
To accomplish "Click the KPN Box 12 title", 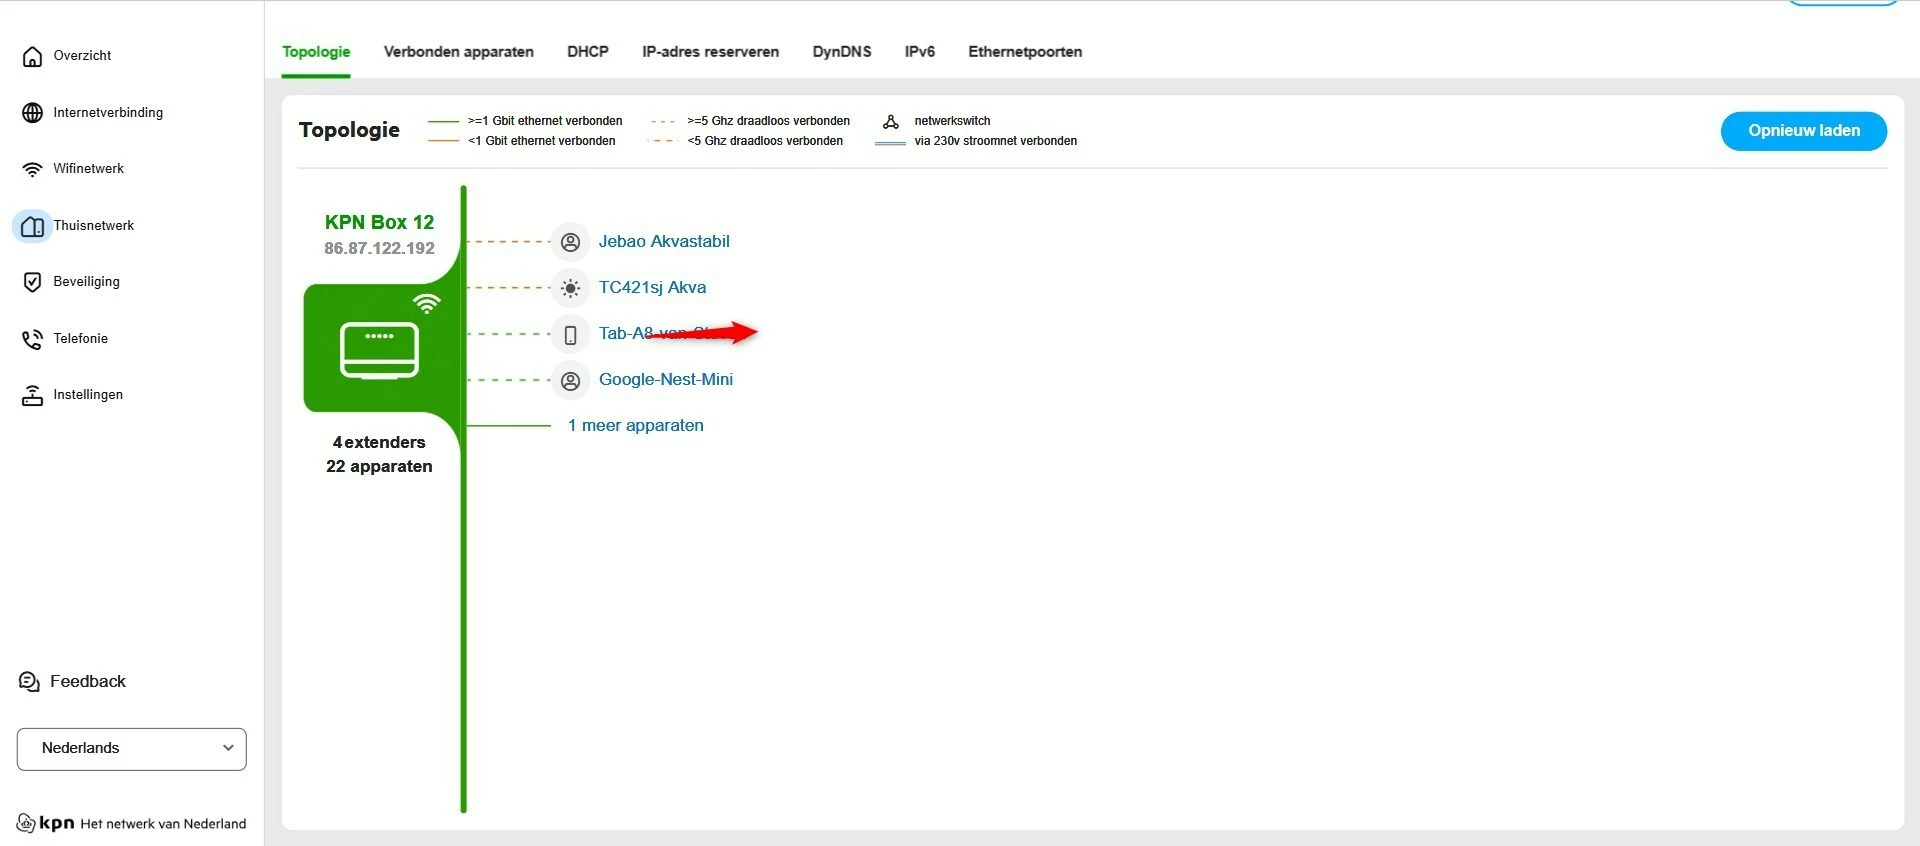I will coord(379,222).
